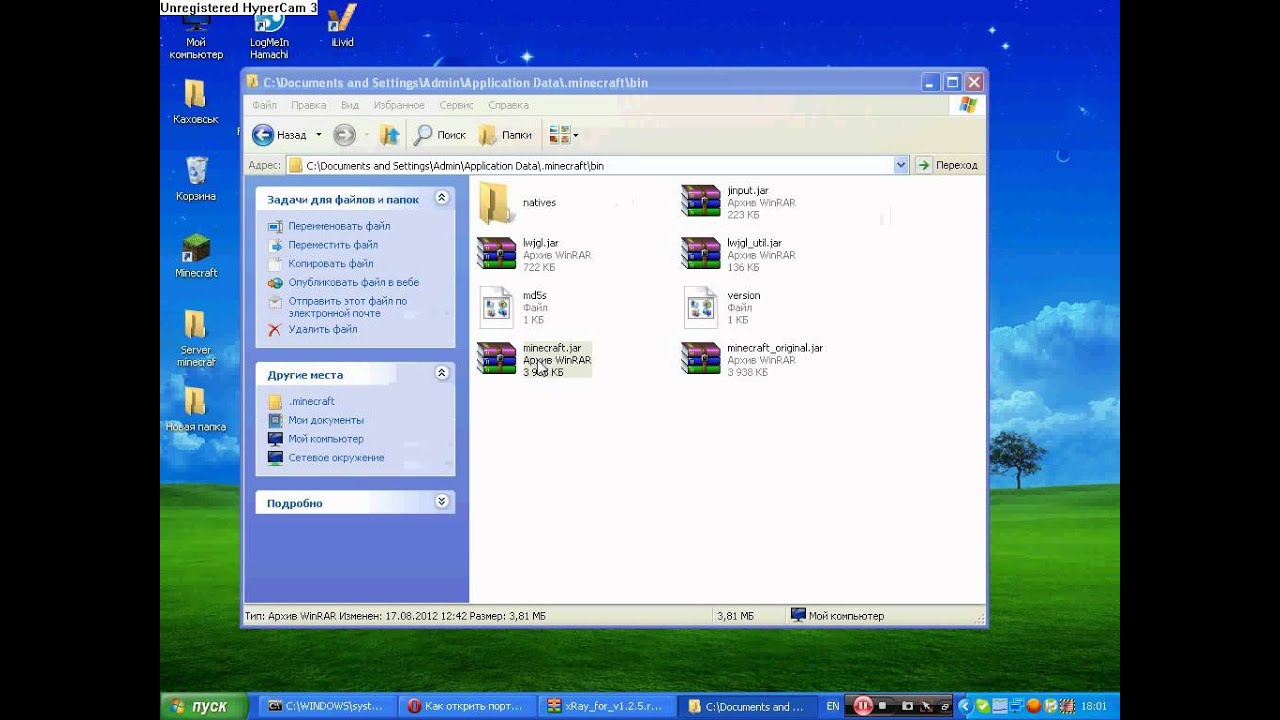Open the Вид menu

coord(350,105)
